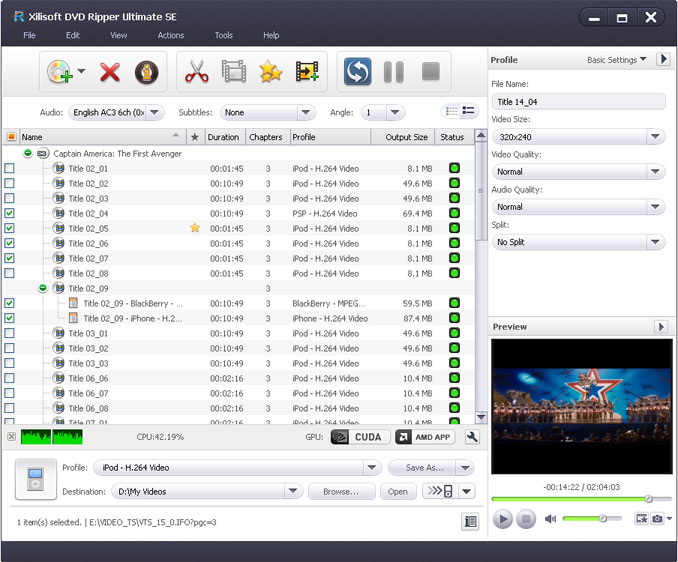Start ripping with the blue Convert button
Image resolution: width=678 pixels, height=562 pixels.
358,72
